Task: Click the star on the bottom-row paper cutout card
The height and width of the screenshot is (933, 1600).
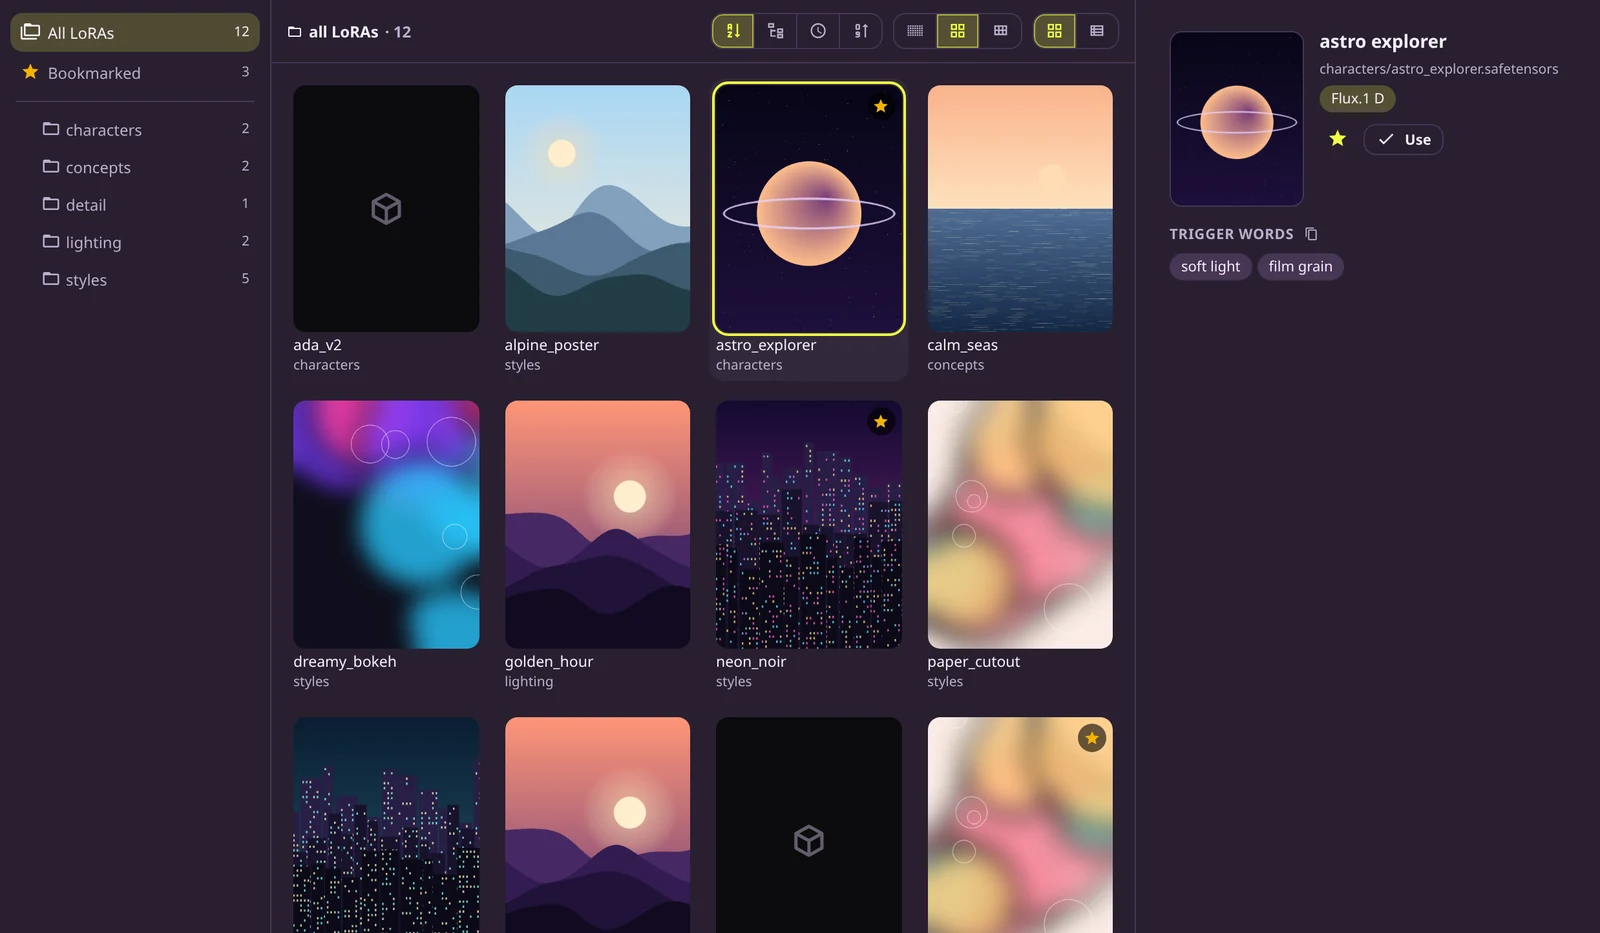Action: (1091, 738)
